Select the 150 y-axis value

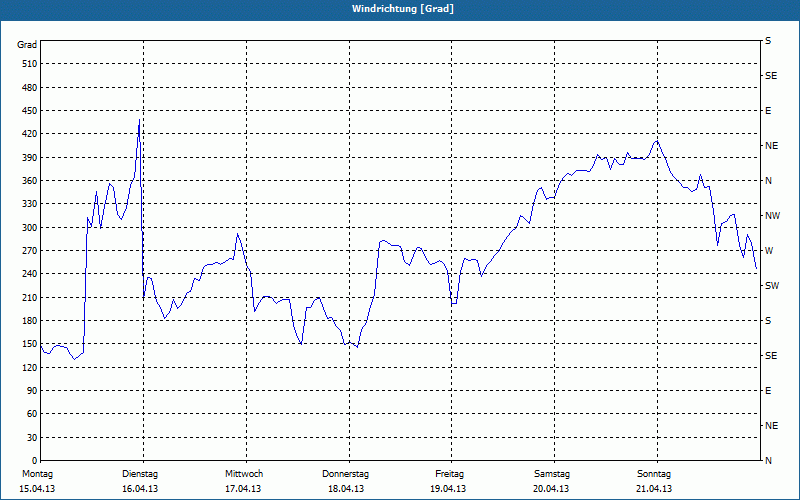coord(30,344)
